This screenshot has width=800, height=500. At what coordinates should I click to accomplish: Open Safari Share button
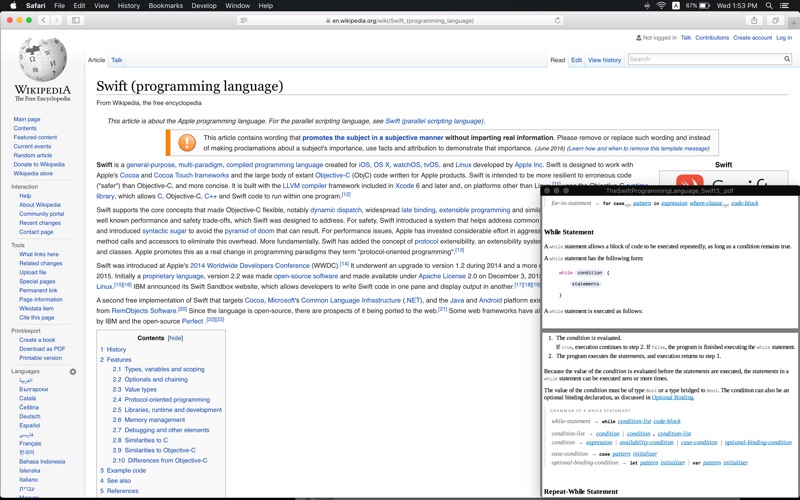(x=754, y=20)
